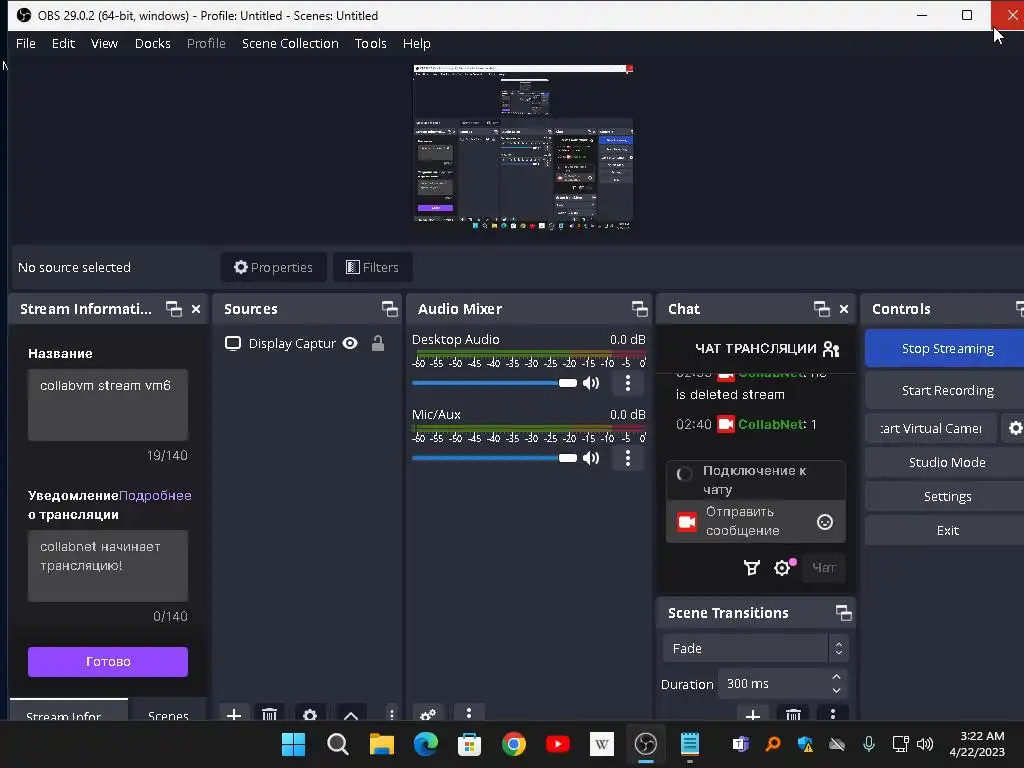Open advanced audio properties gears
This screenshot has height=768, width=1024.
pyautogui.click(x=428, y=714)
